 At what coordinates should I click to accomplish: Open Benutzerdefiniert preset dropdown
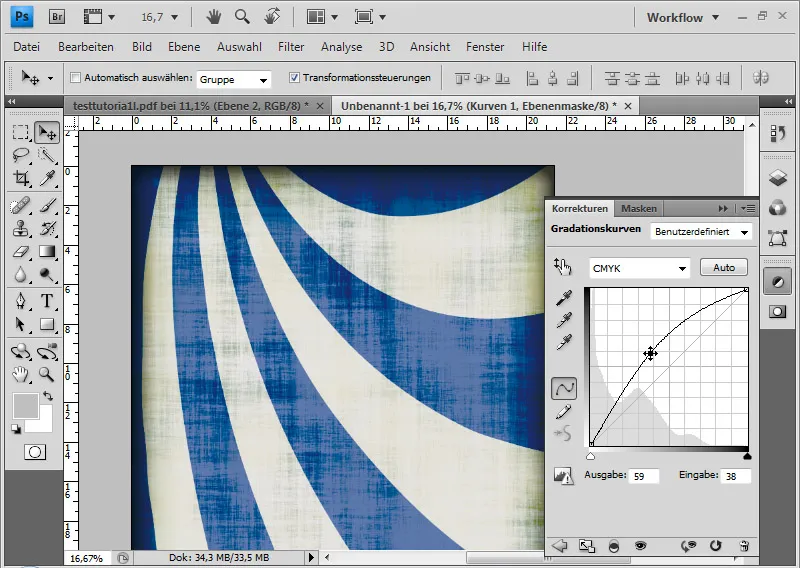click(701, 232)
